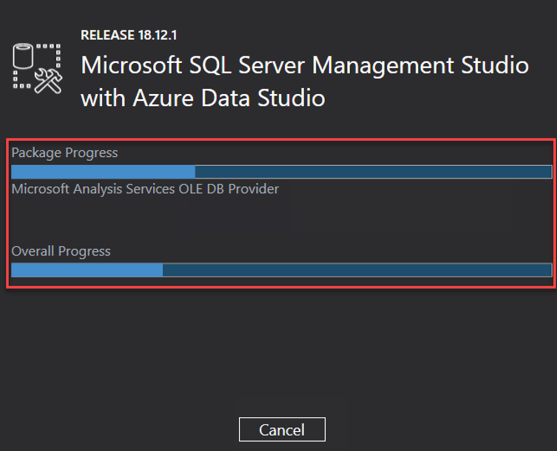Click the unfilled part of Package Progress bar
557x451 pixels.
[373, 172]
